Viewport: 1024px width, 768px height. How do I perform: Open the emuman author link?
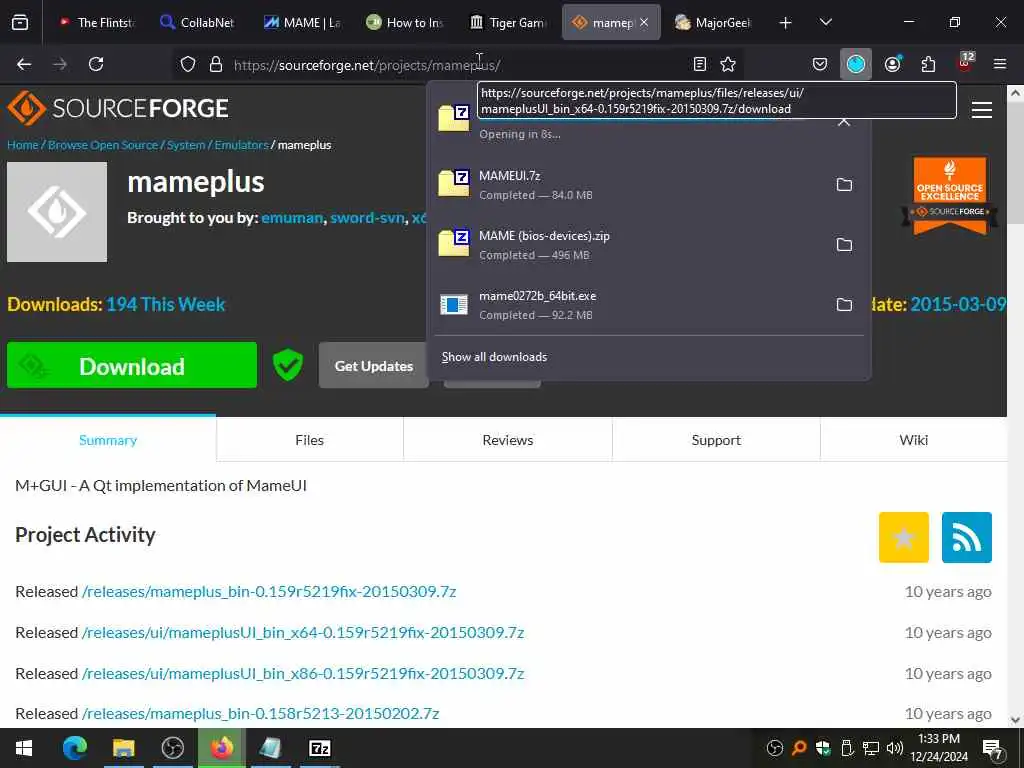292,218
